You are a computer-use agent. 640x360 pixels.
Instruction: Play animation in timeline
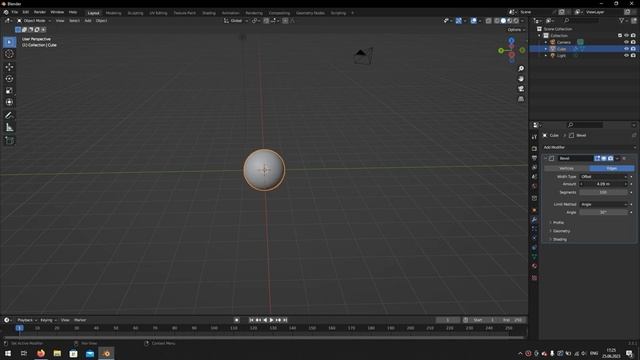271,320
